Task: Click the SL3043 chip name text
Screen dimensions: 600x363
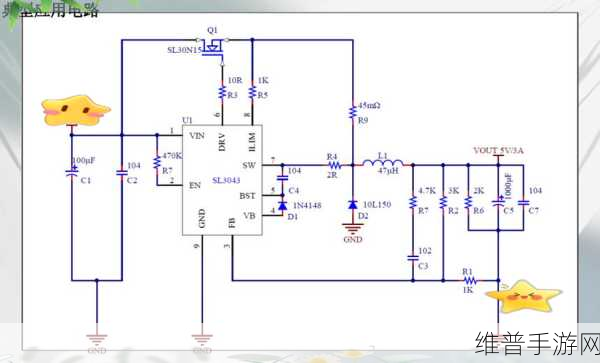Action: click(226, 180)
